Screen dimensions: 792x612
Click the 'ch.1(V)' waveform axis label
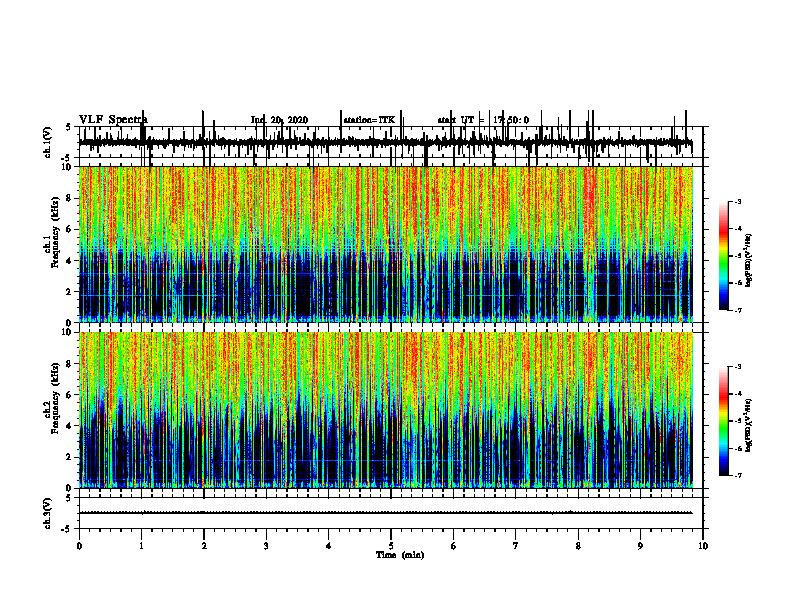coord(48,142)
